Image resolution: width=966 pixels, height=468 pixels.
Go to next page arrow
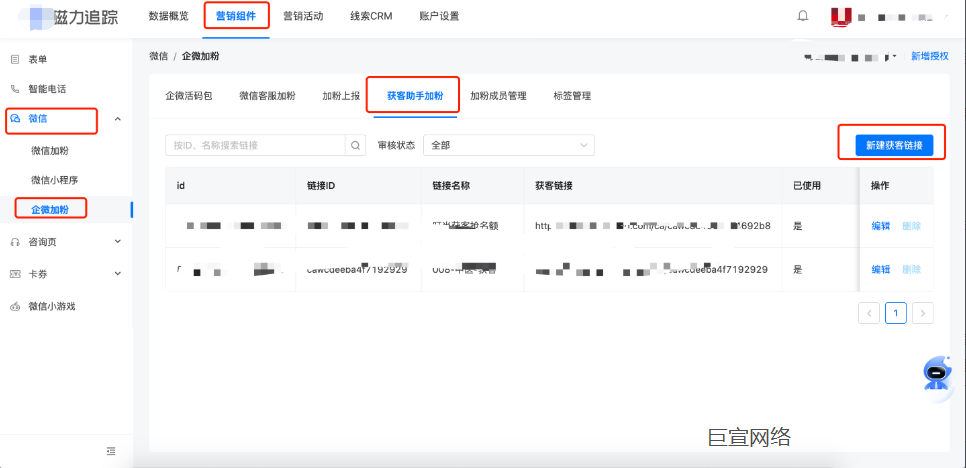click(x=922, y=313)
